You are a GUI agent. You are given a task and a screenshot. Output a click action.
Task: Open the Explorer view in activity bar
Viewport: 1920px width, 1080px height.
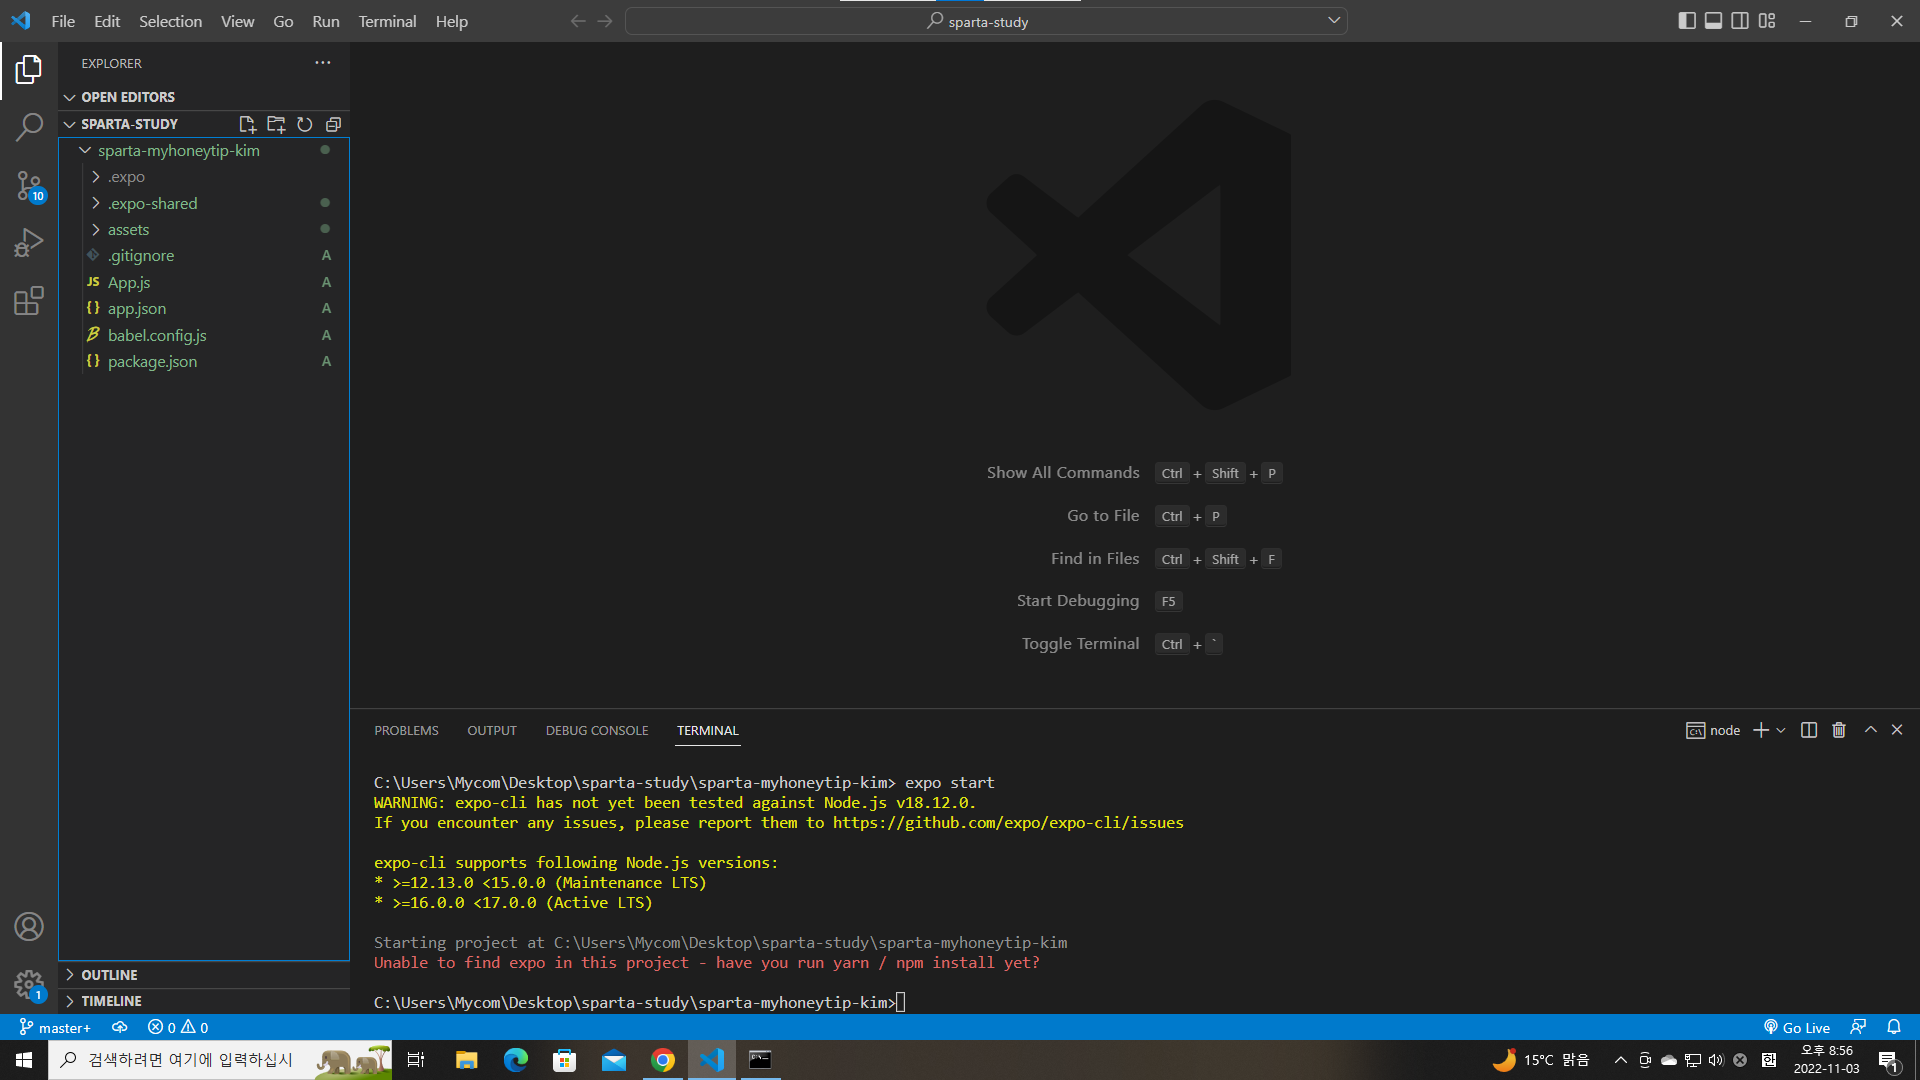click(29, 70)
